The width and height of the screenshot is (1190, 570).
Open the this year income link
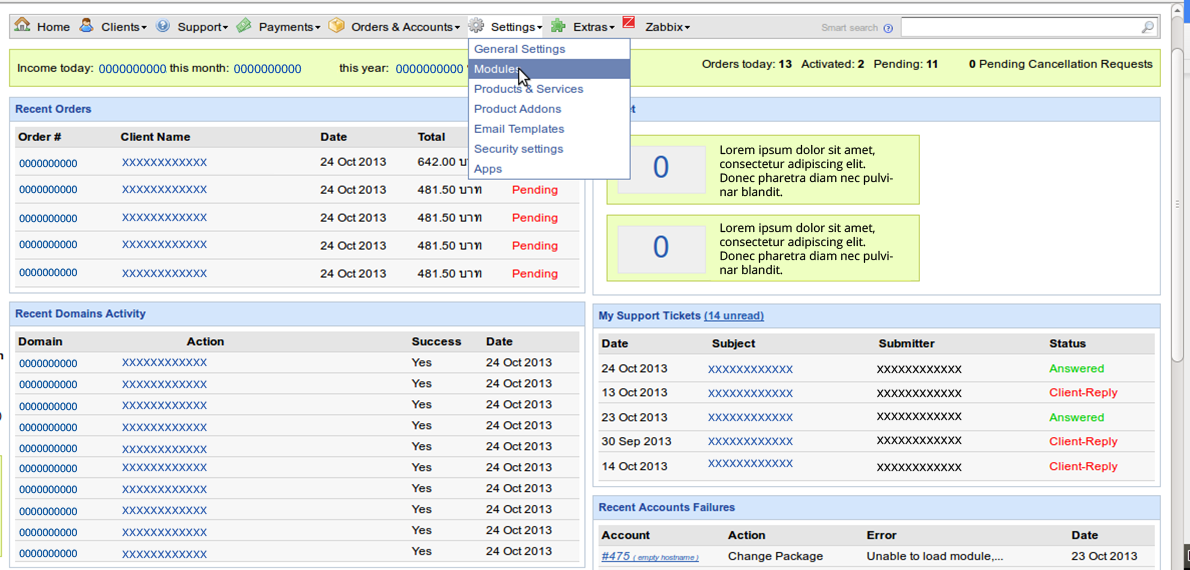(x=430, y=69)
